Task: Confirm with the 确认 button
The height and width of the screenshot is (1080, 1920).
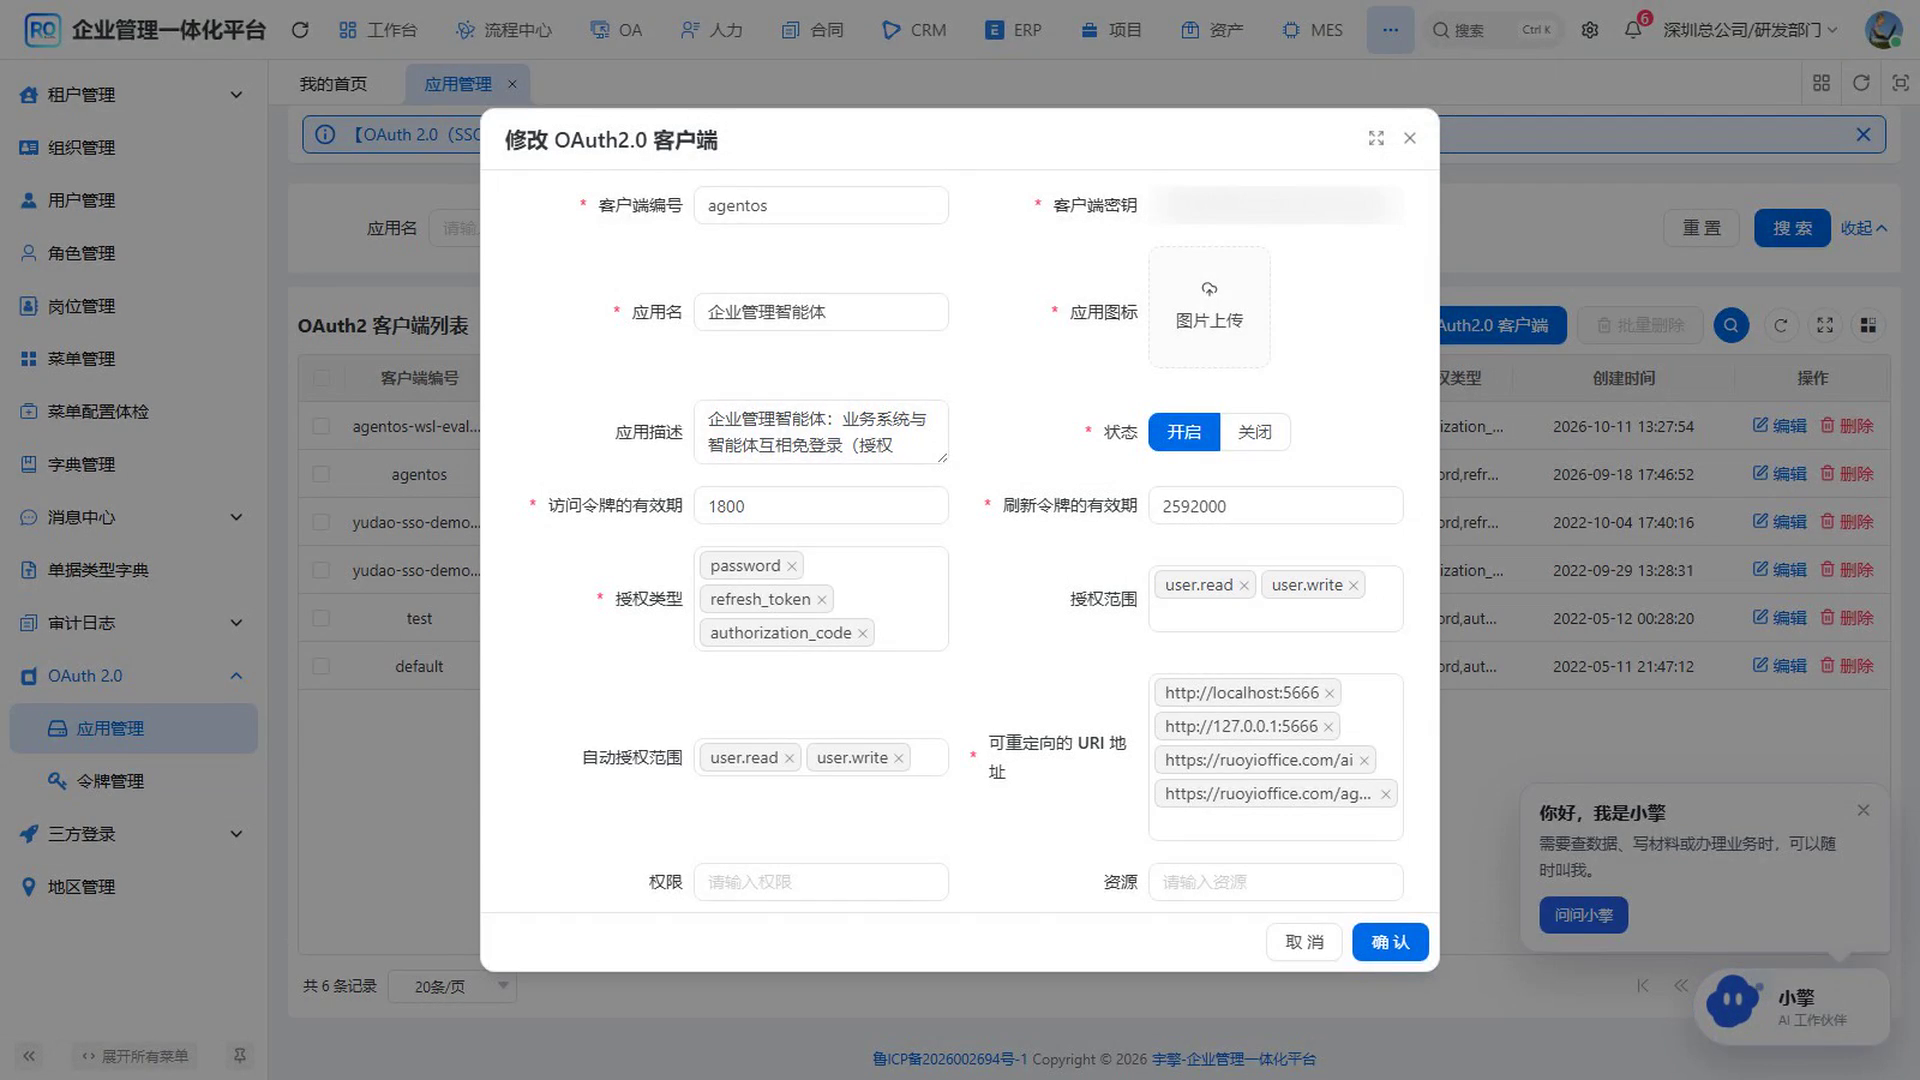Action: (1390, 942)
